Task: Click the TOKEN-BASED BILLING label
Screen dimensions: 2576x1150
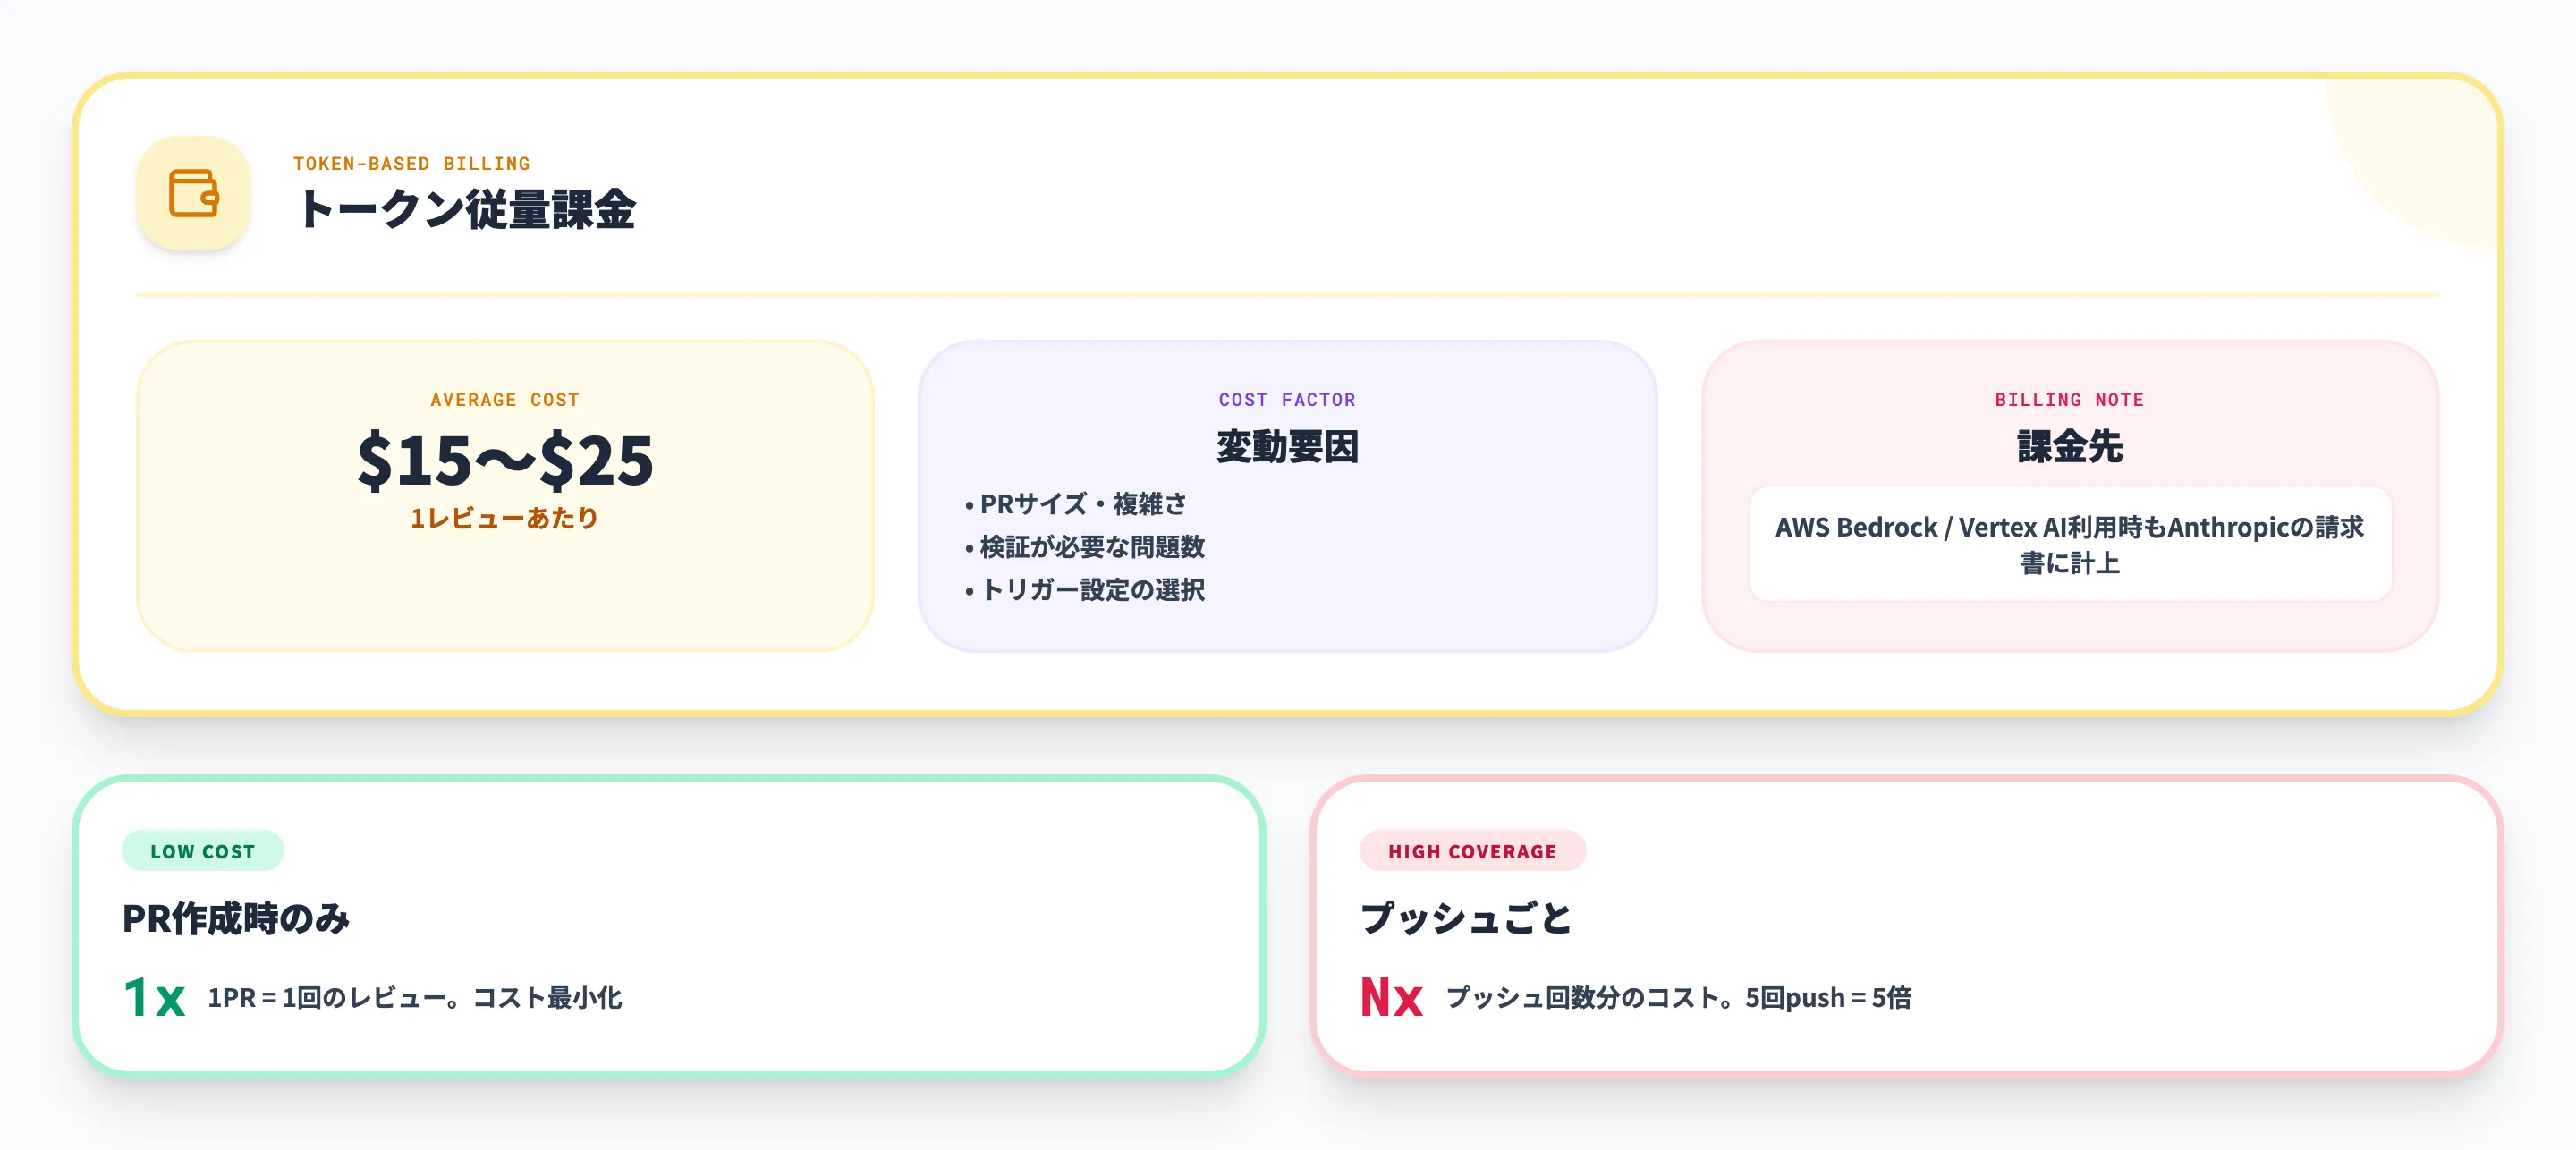Action: coord(411,163)
